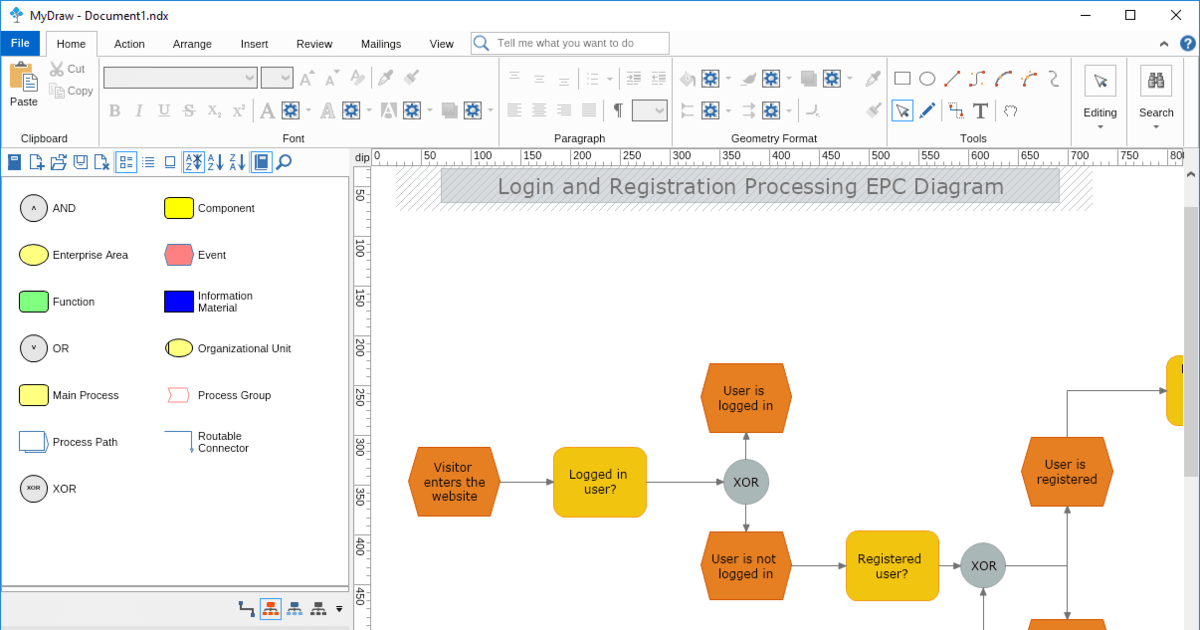
Task: Open the File menu
Action: [20, 44]
